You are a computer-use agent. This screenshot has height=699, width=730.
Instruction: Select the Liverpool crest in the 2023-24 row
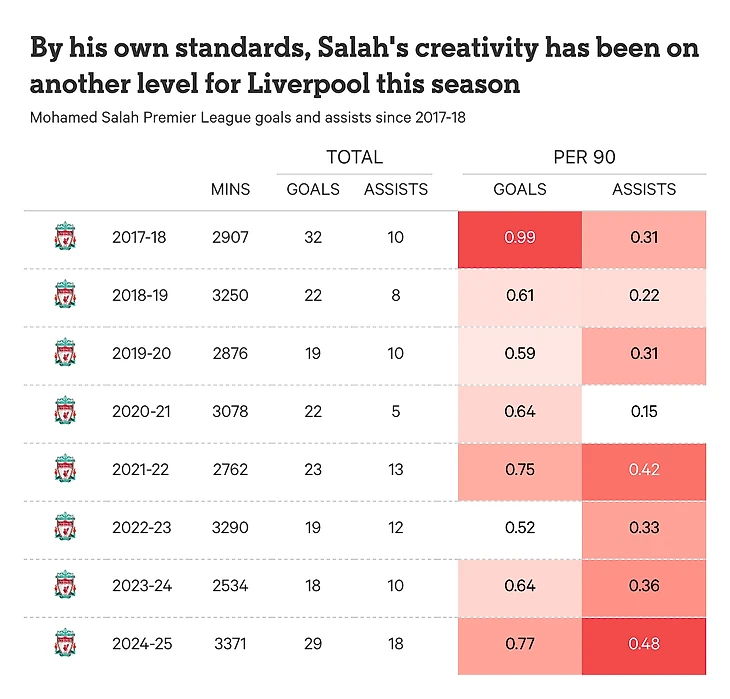(65, 586)
